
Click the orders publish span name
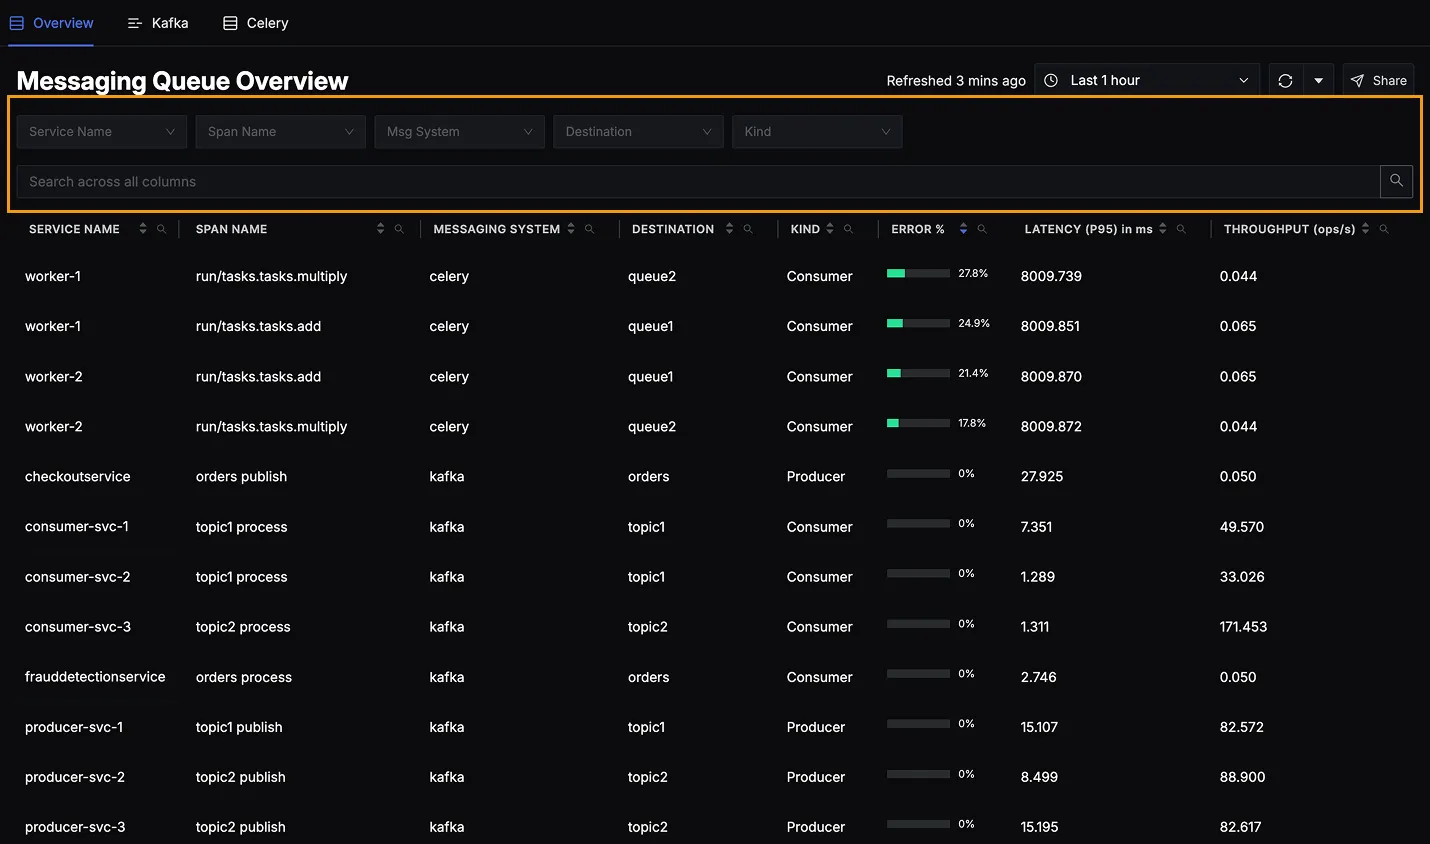(x=241, y=476)
